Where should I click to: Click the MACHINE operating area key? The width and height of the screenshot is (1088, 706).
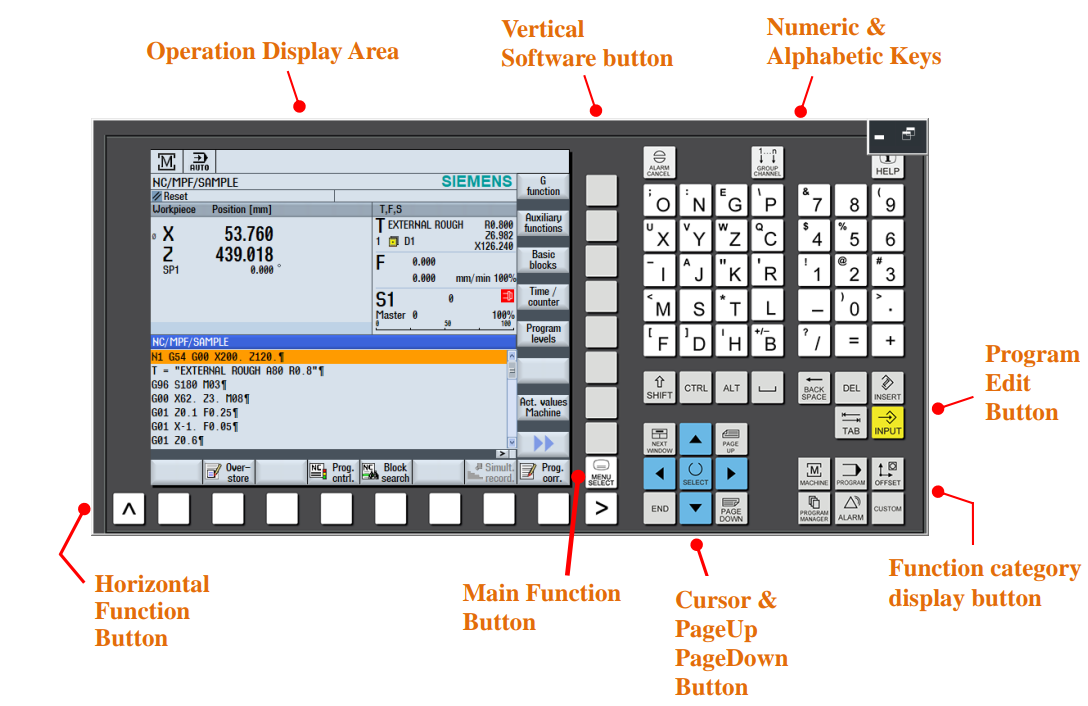814,473
